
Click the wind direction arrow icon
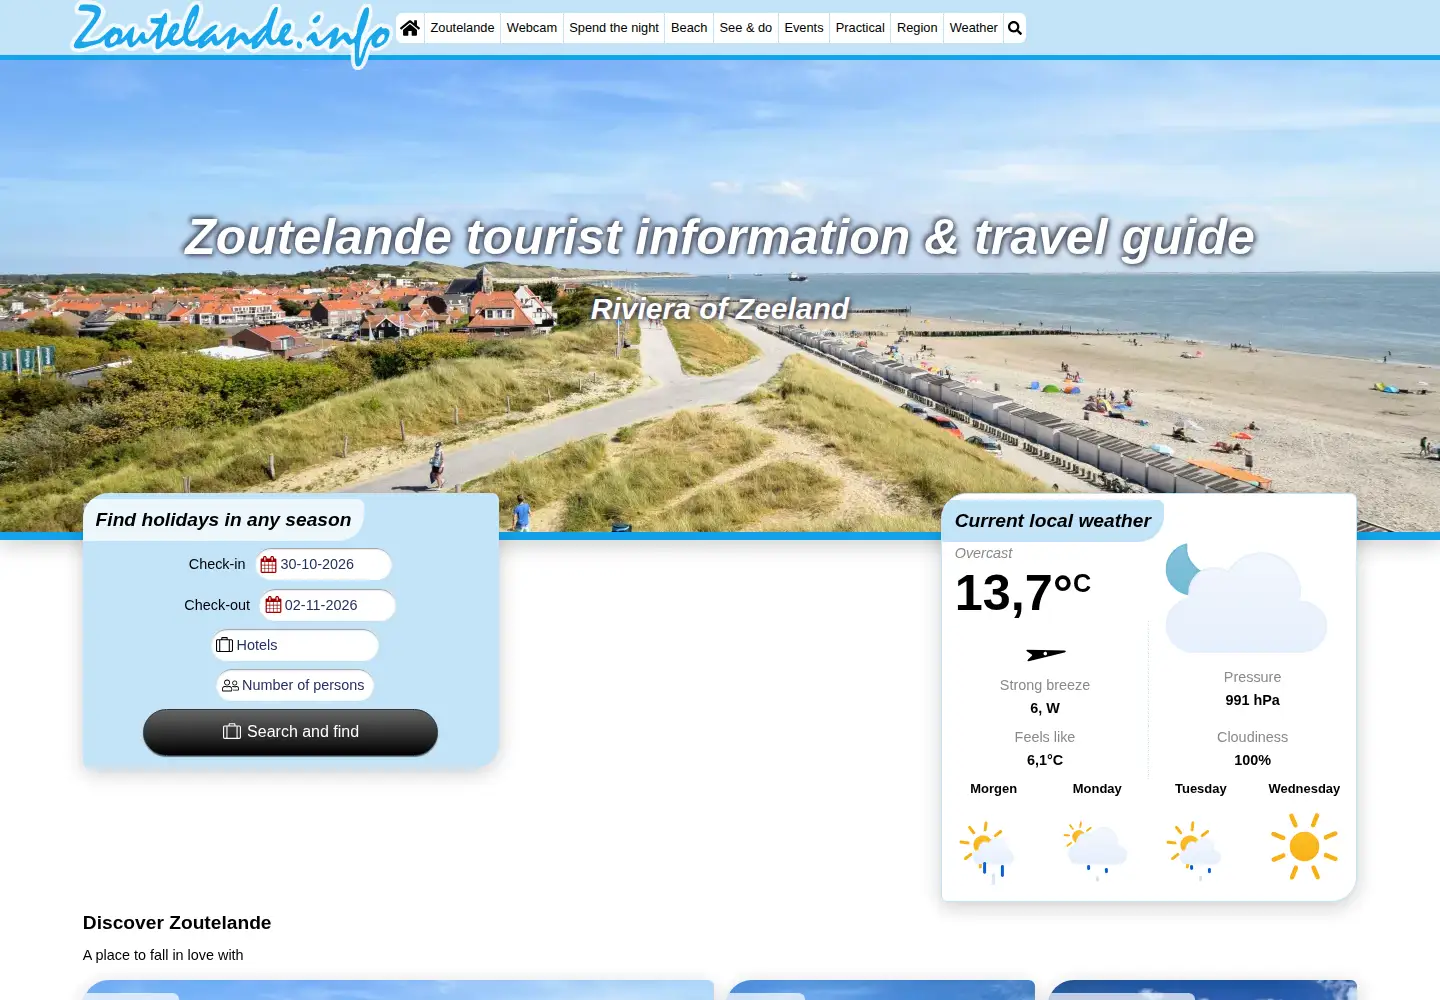[x=1045, y=655]
